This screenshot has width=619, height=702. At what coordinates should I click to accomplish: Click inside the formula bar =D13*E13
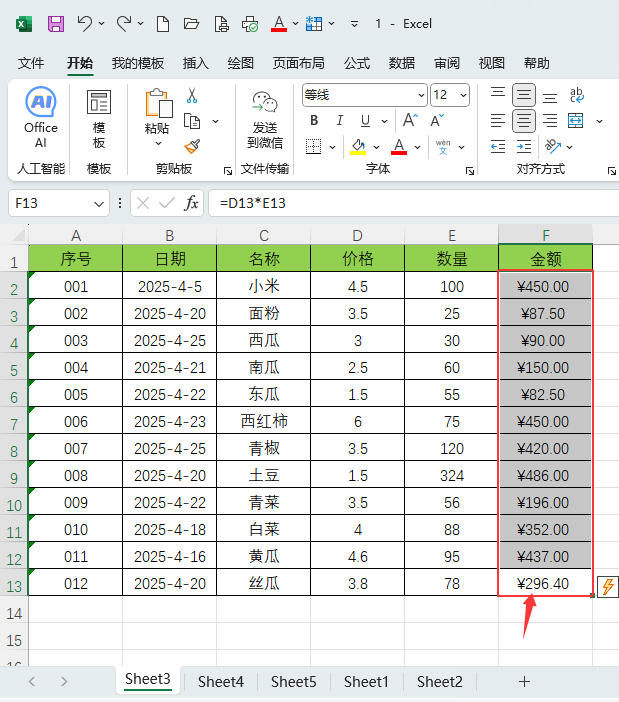click(x=414, y=203)
